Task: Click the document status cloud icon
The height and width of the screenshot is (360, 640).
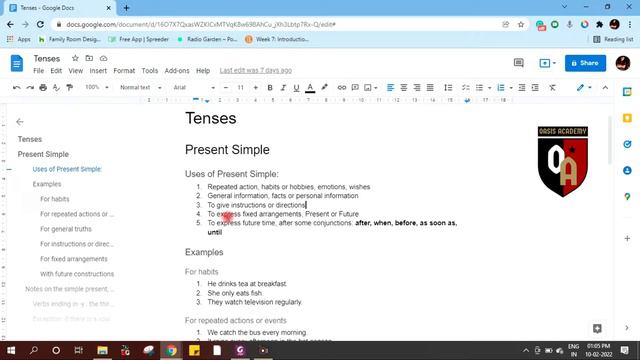Action: (x=103, y=58)
